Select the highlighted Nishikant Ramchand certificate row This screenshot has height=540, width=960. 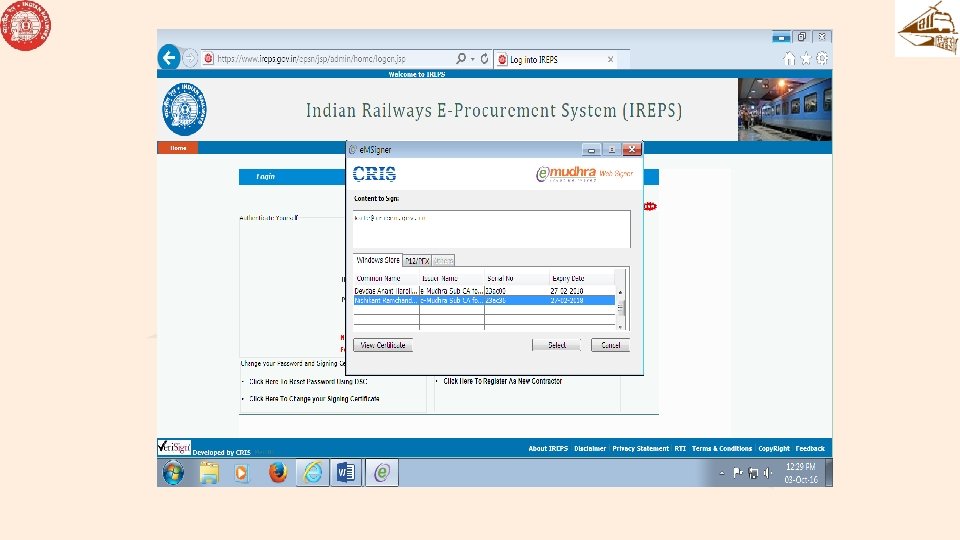coord(484,301)
